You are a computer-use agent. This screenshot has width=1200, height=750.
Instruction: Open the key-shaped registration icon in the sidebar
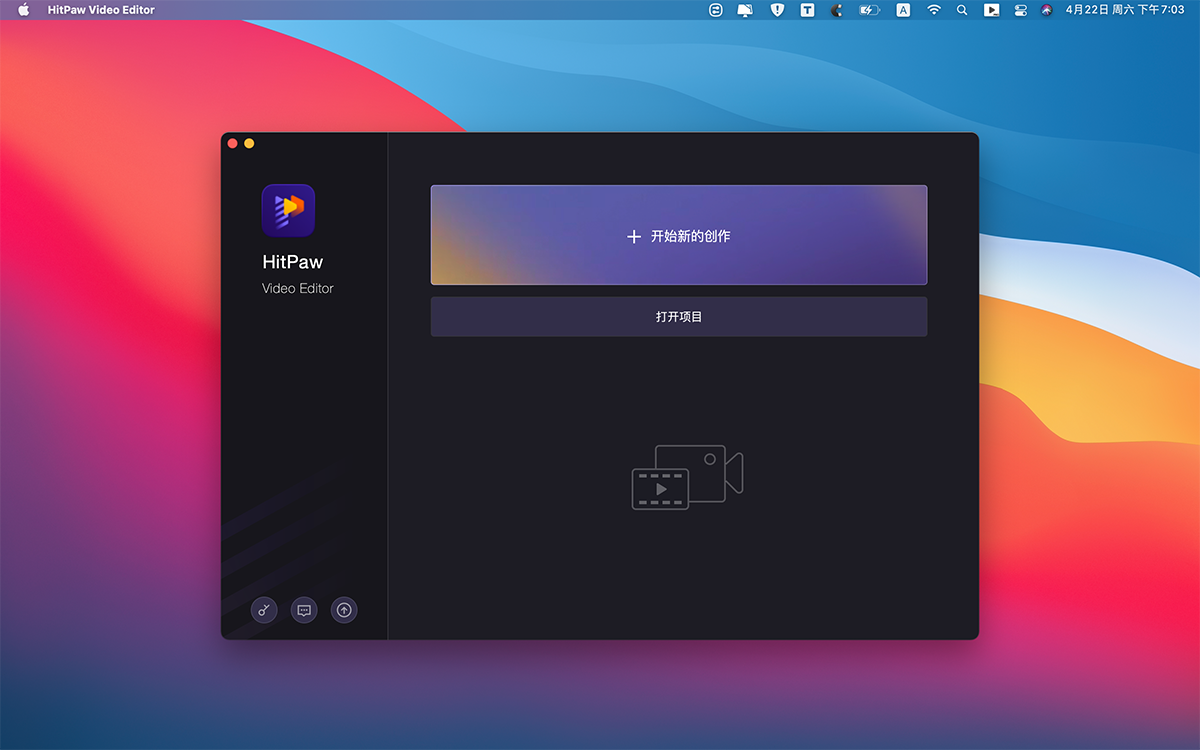pos(264,610)
